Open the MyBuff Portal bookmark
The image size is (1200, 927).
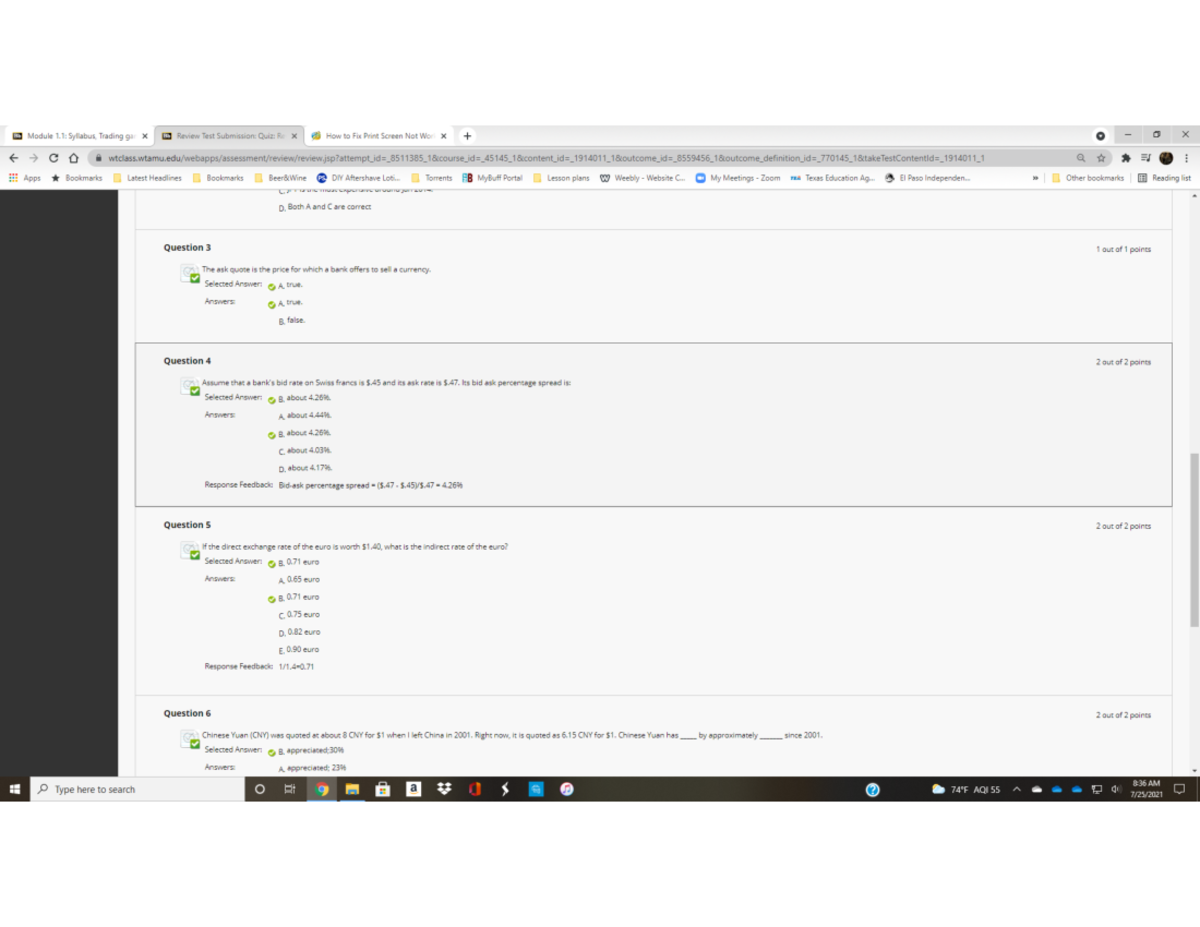[x=493, y=178]
